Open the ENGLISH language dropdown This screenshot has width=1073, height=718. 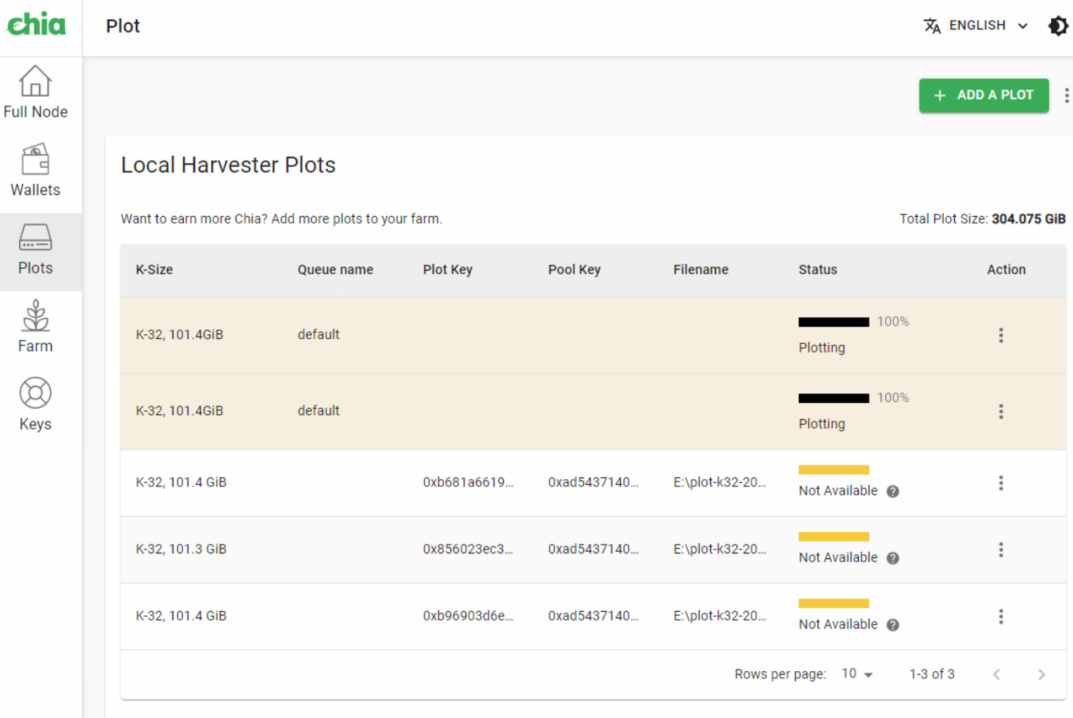pos(975,25)
